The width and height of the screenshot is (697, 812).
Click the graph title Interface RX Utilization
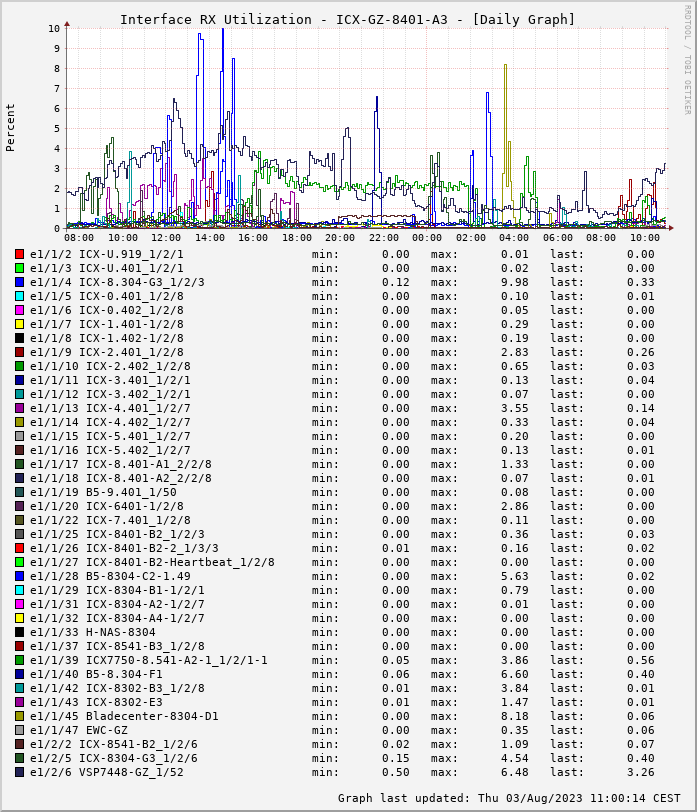tap(216, 20)
